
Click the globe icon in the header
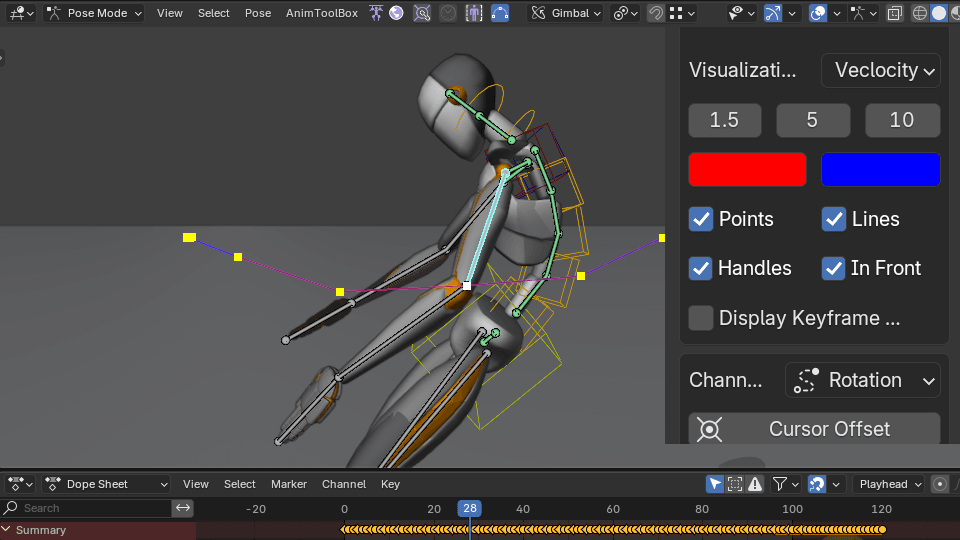[396, 13]
